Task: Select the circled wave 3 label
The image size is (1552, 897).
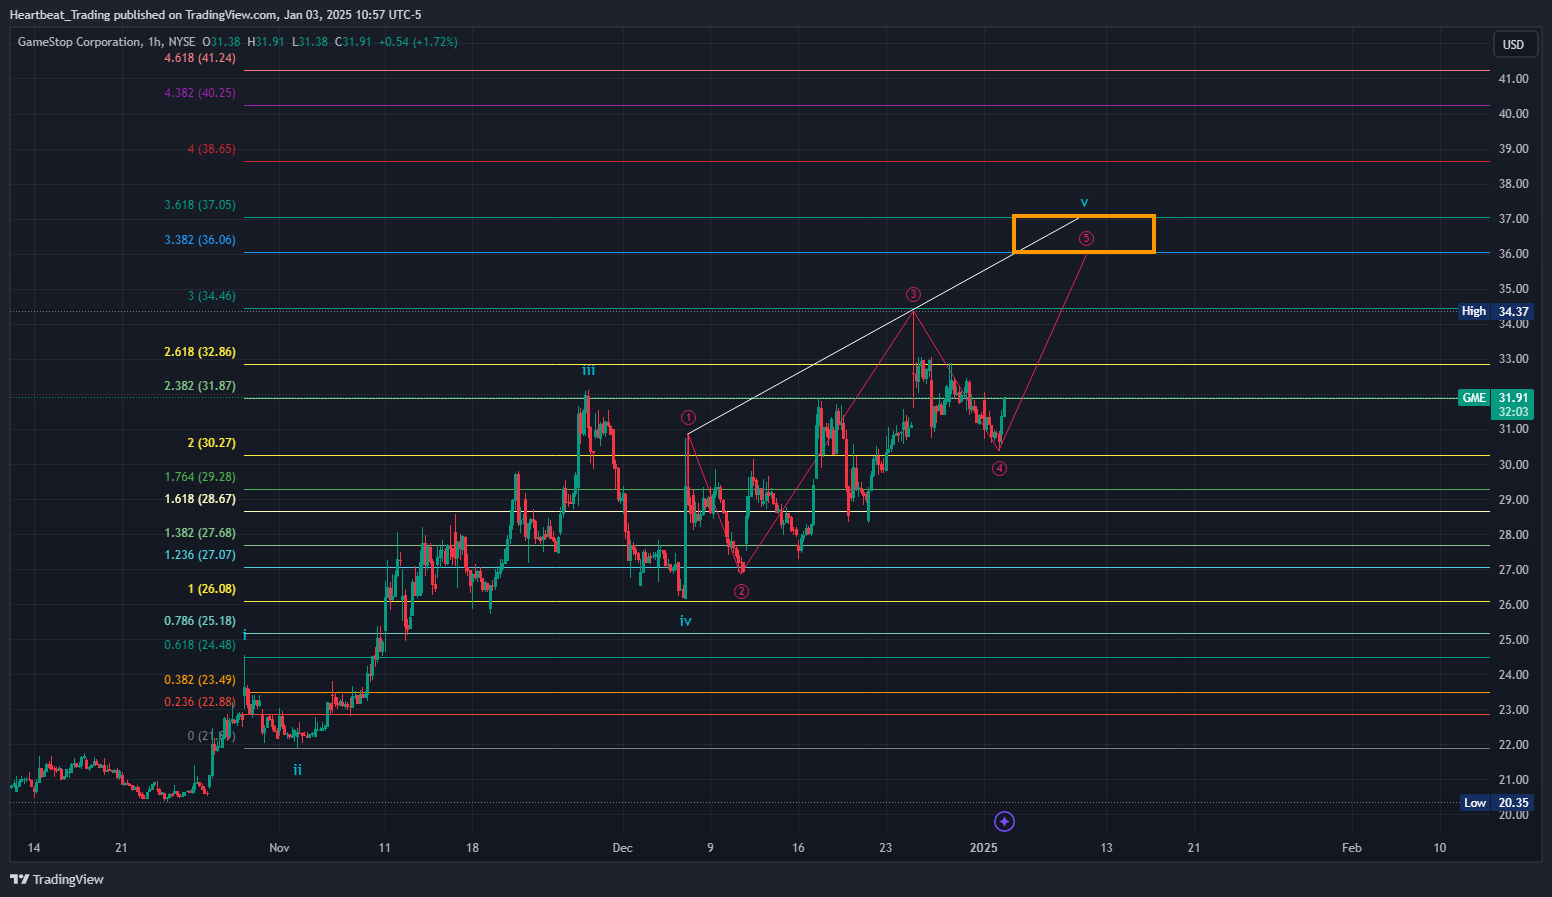Action: [x=913, y=294]
